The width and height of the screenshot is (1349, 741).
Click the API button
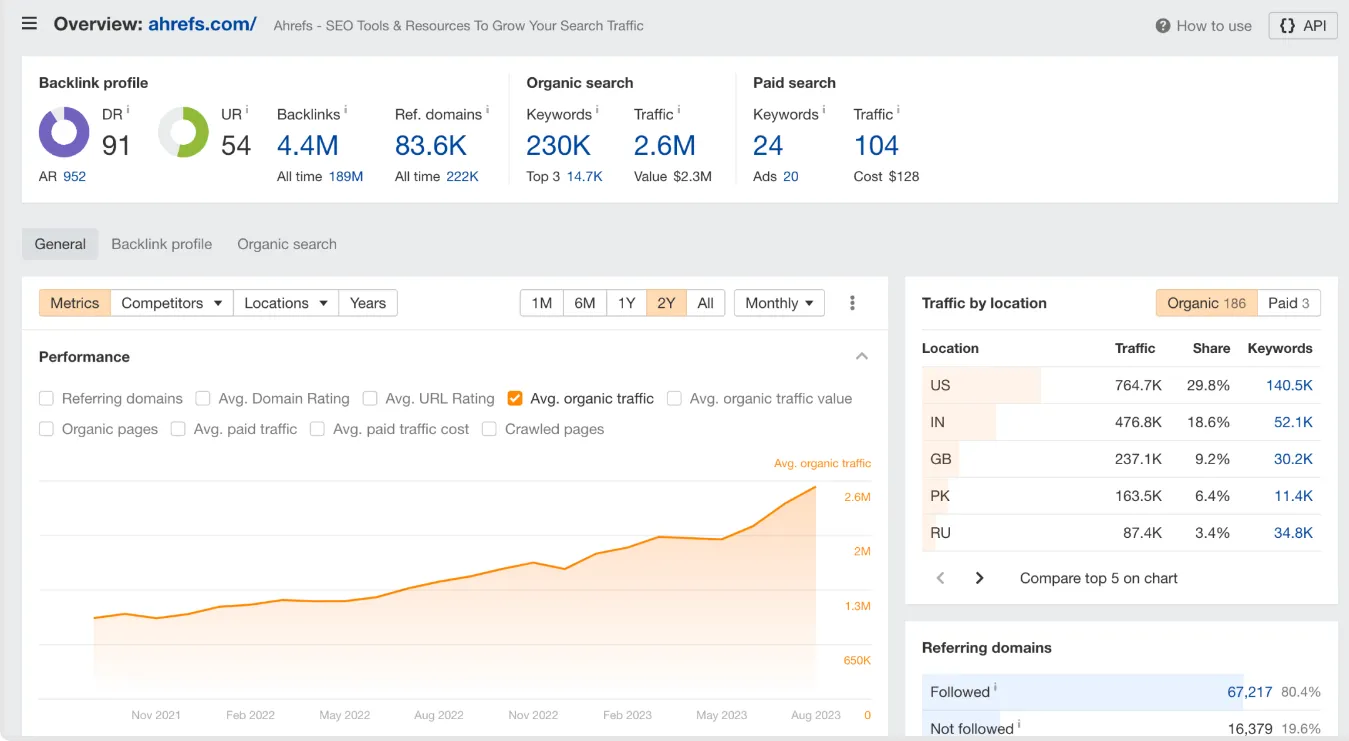pos(1302,26)
